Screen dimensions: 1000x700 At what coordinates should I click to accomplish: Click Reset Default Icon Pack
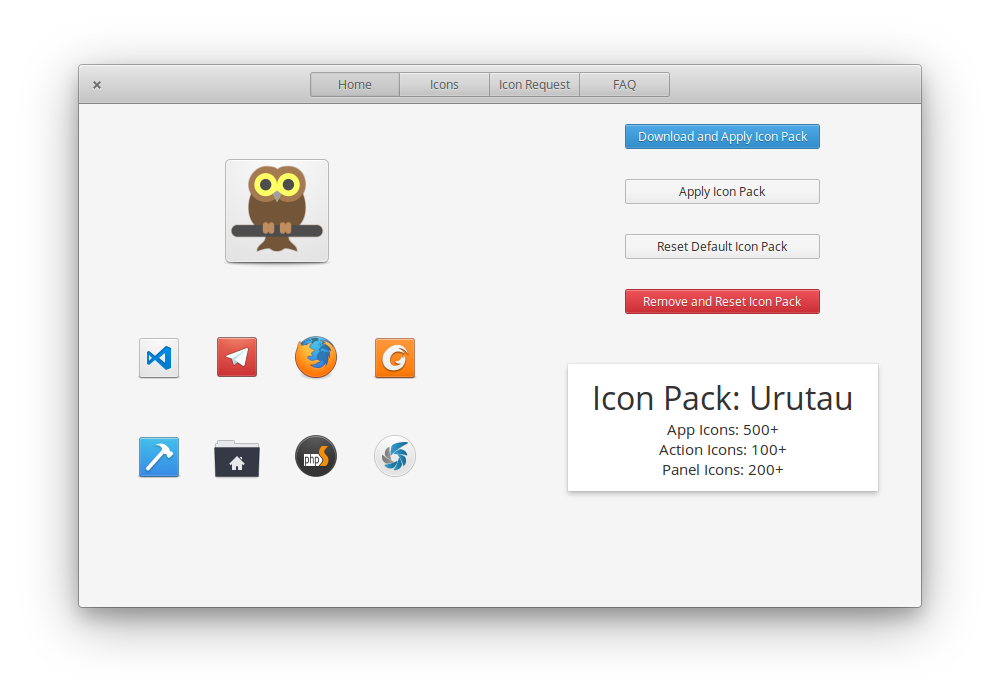coord(722,246)
